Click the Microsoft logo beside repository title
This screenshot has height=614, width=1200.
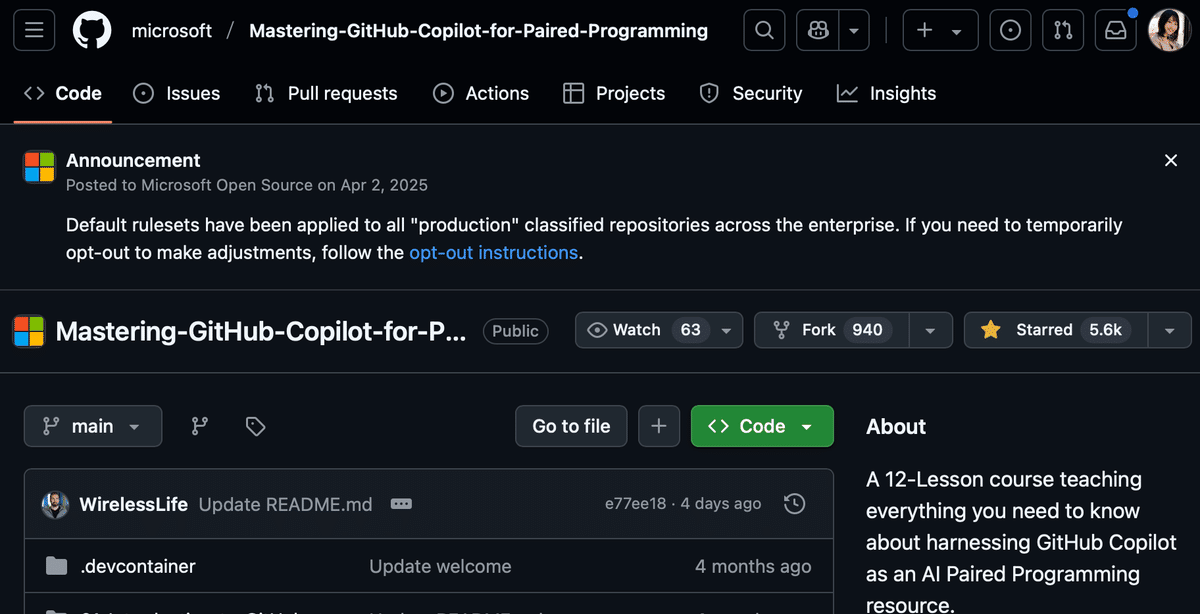28,331
